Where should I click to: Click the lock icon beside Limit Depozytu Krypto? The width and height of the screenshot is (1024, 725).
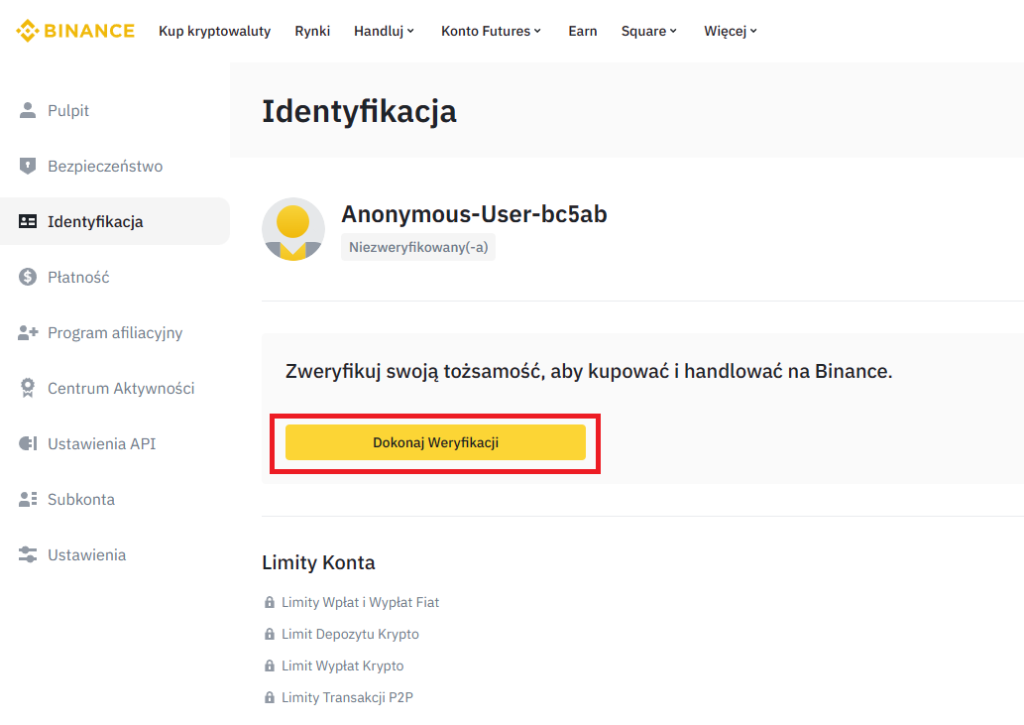(269, 634)
